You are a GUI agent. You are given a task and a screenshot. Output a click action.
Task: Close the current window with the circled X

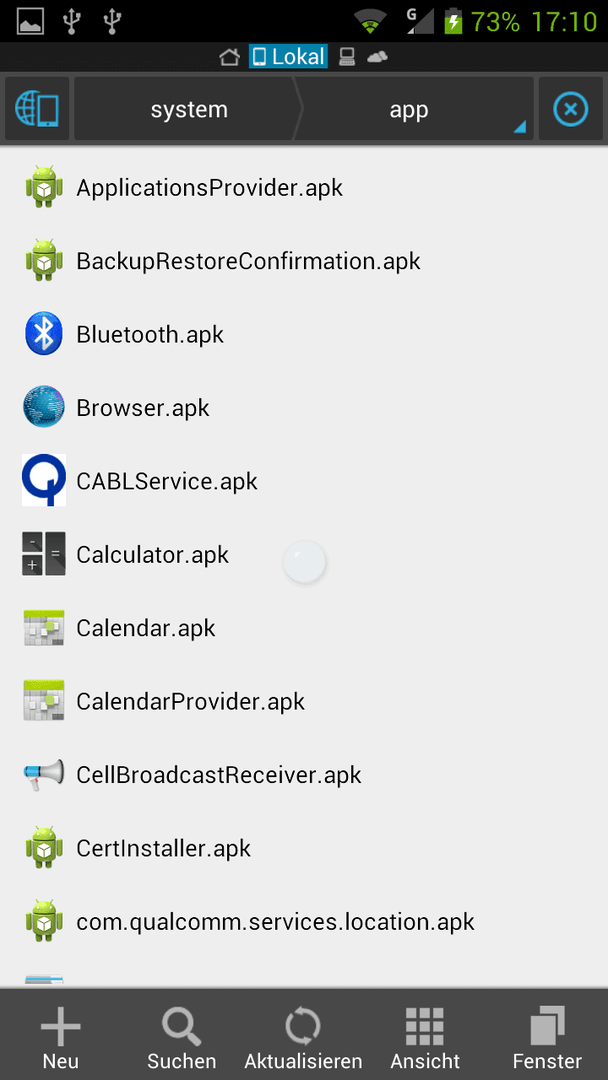pyautogui.click(x=571, y=109)
